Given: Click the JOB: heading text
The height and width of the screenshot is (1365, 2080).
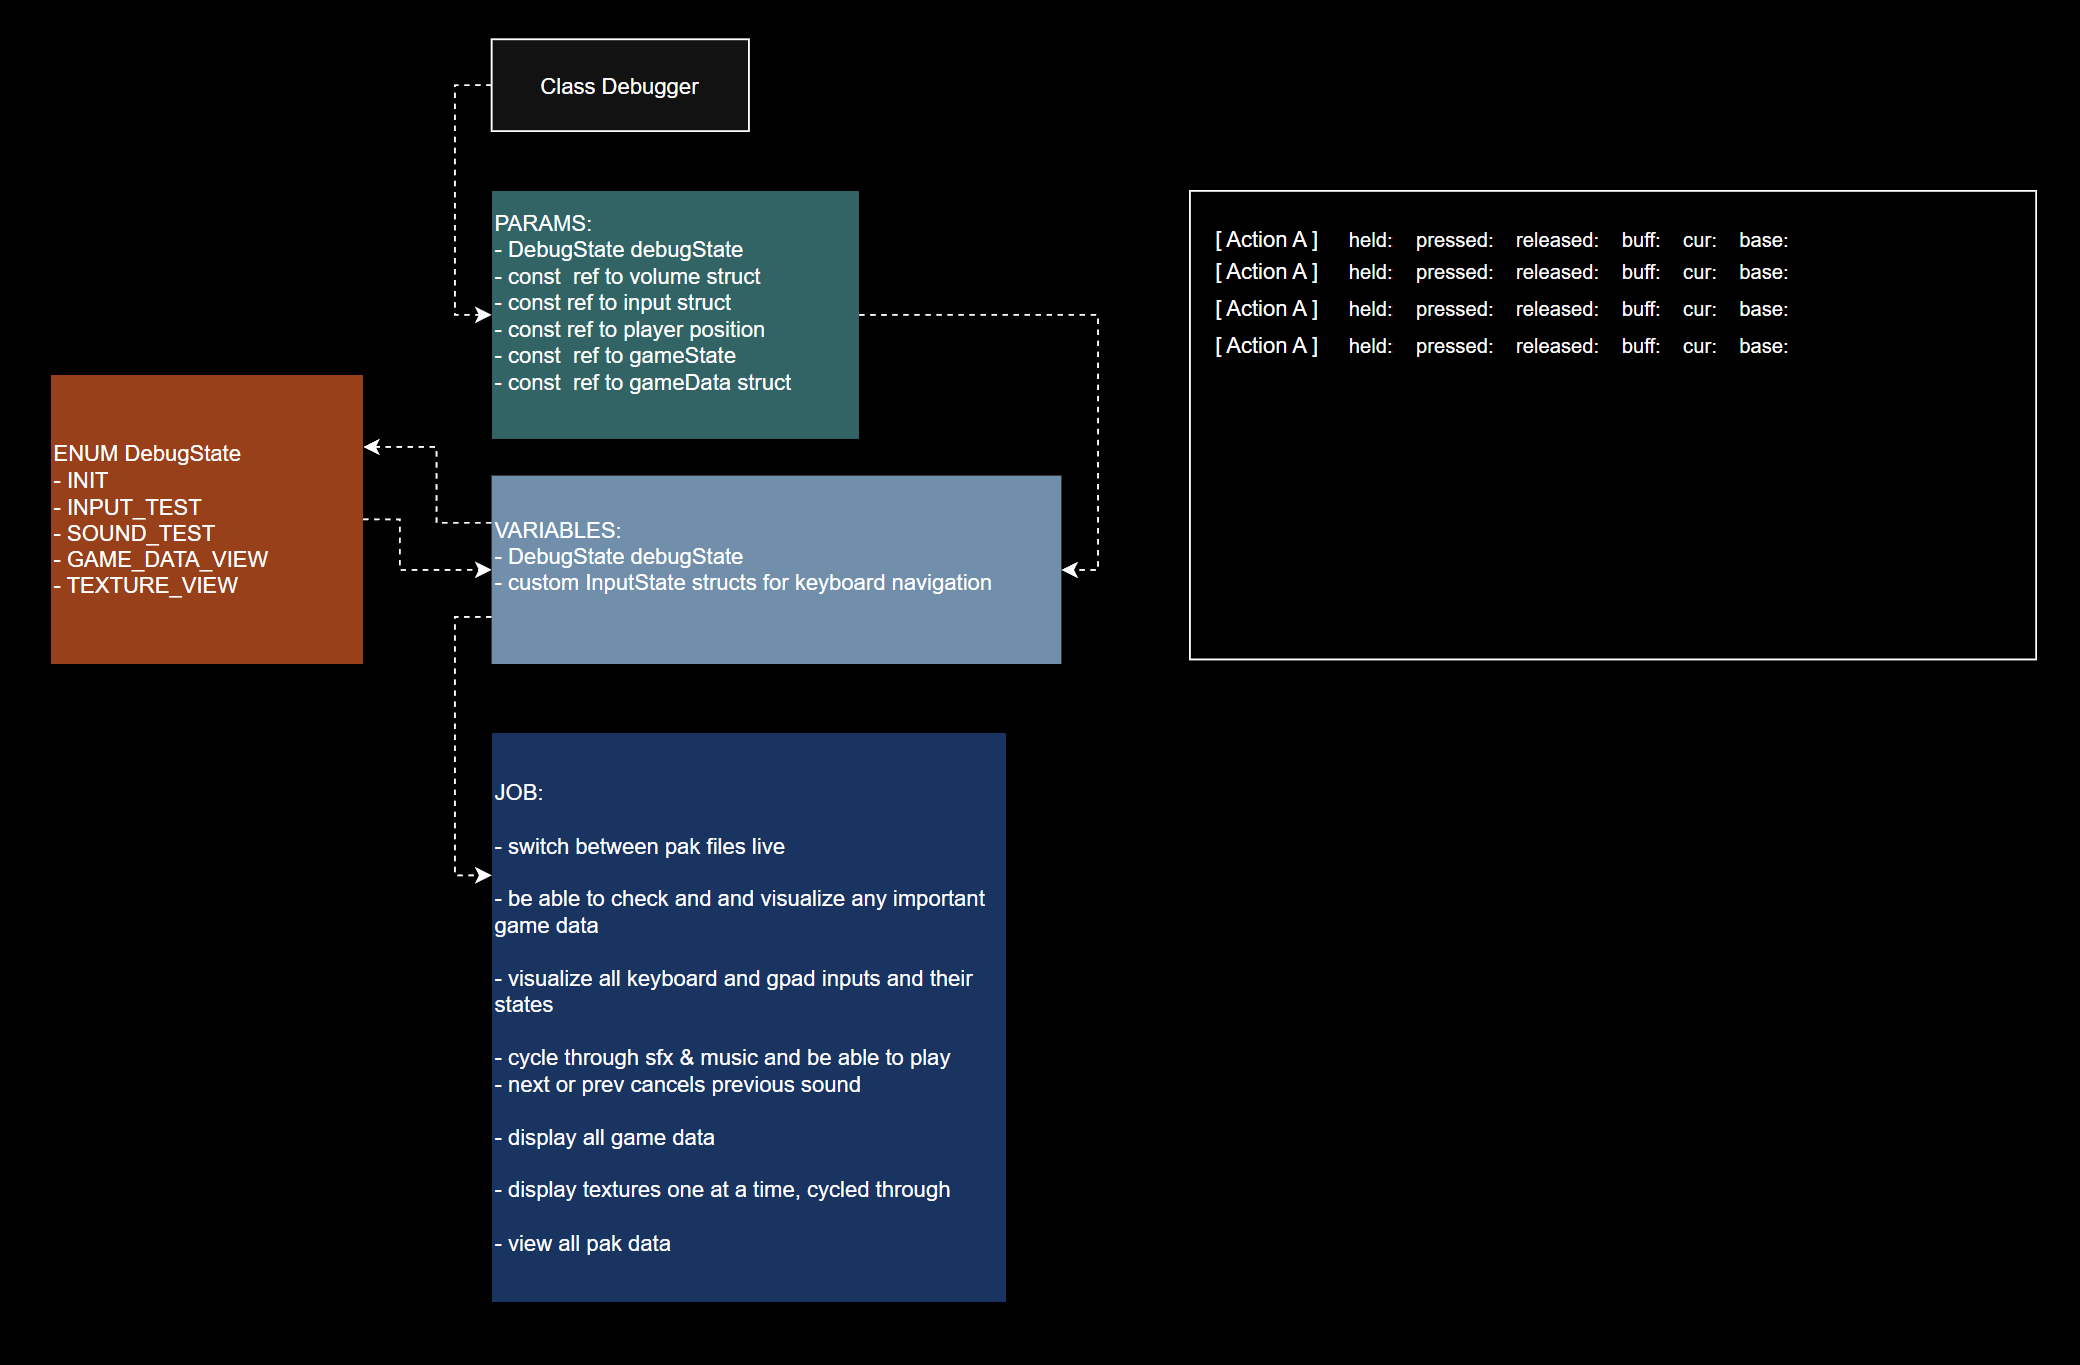Looking at the screenshot, I should tap(519, 792).
